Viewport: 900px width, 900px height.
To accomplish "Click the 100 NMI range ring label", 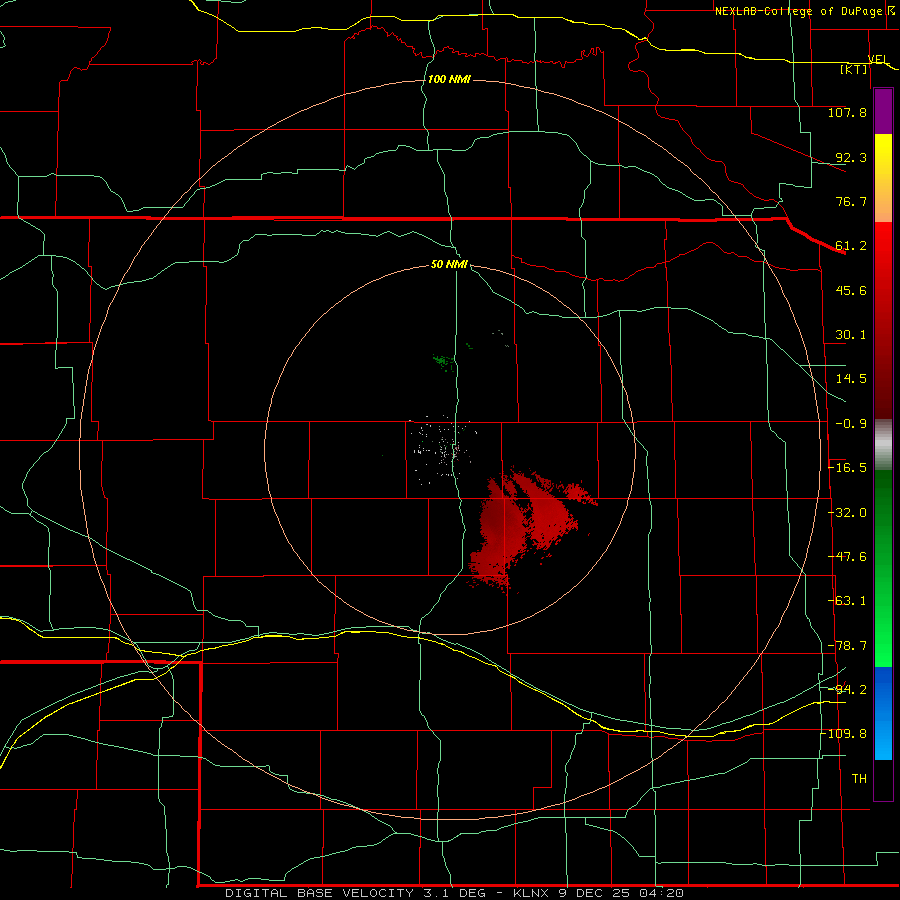I will [x=449, y=79].
